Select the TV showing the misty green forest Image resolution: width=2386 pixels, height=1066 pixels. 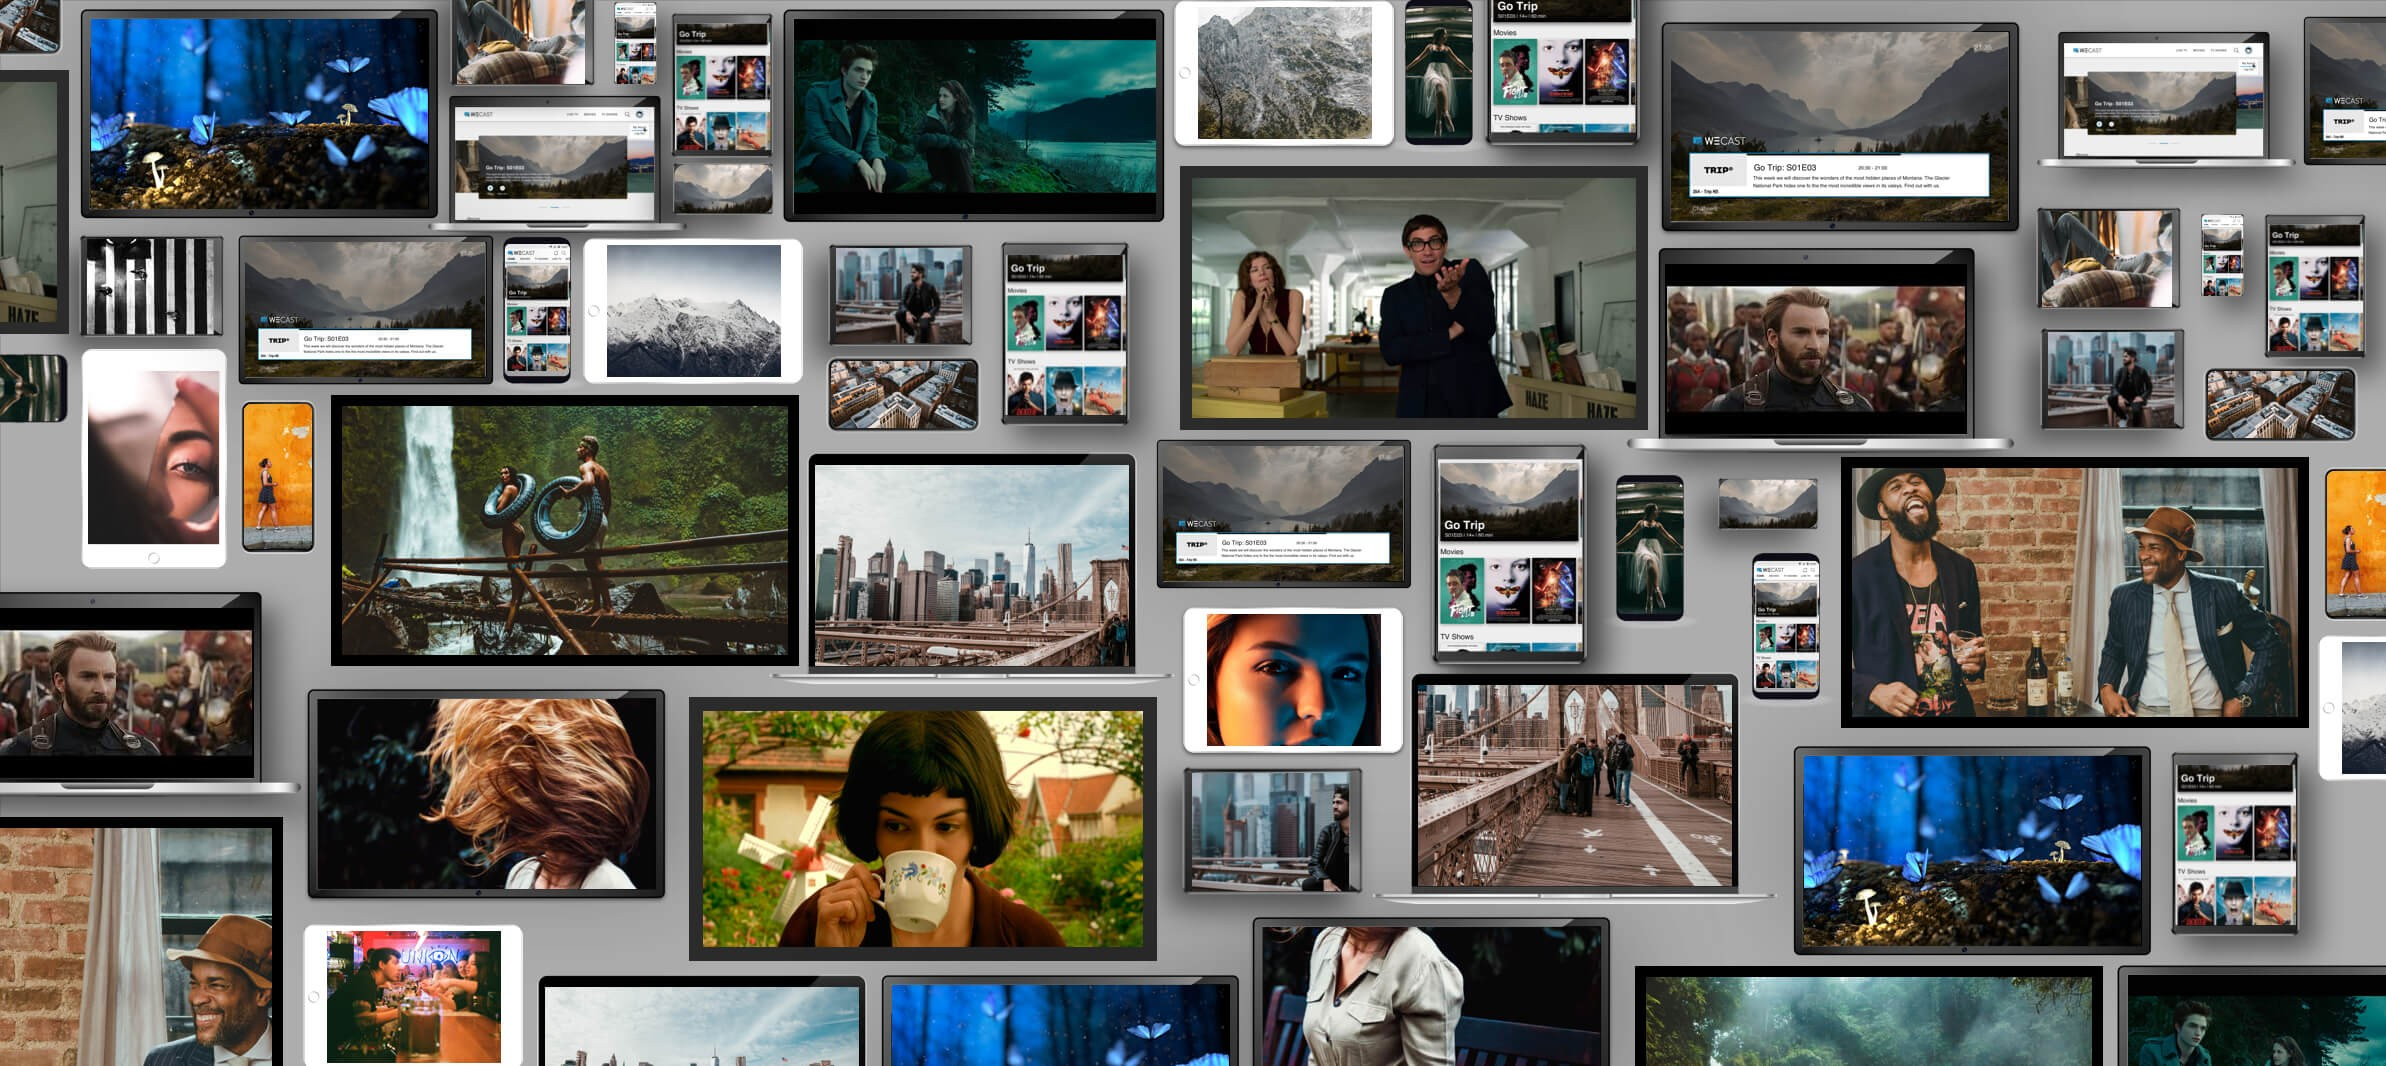(1869, 1017)
